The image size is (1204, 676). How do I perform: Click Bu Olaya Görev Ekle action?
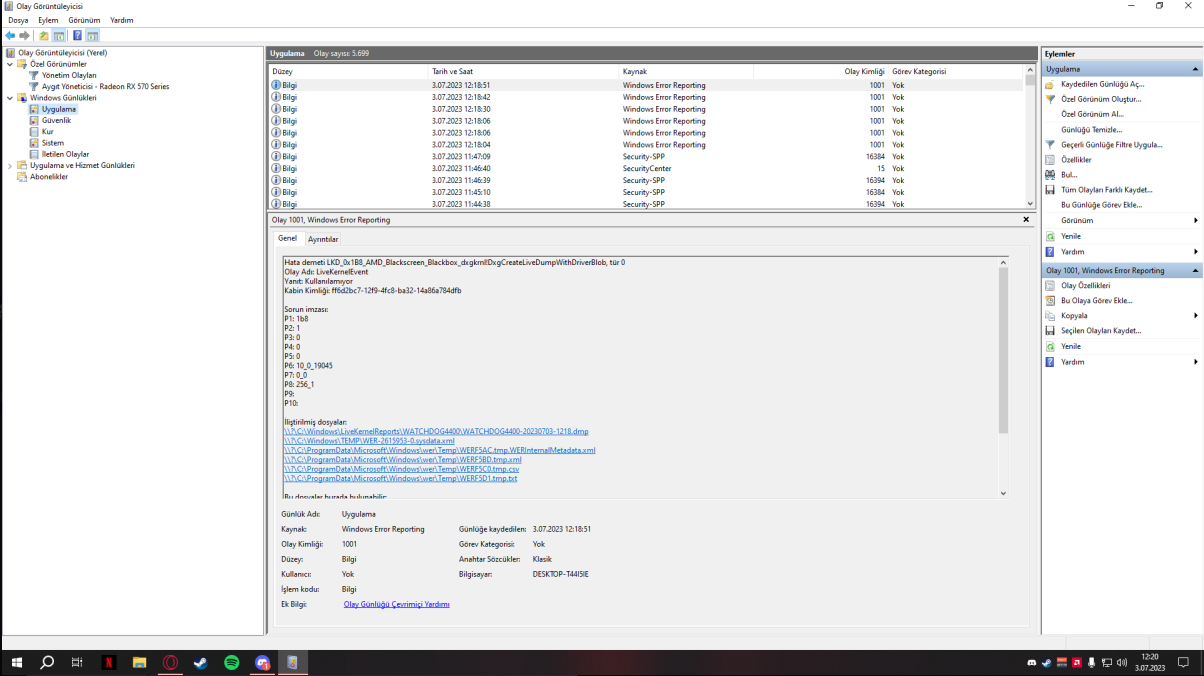[1096, 300]
